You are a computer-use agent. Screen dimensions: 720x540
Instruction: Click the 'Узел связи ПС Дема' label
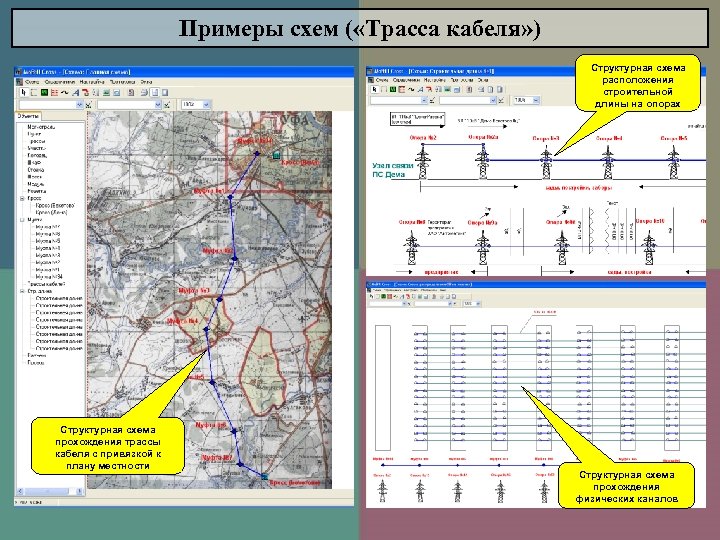pos(392,170)
